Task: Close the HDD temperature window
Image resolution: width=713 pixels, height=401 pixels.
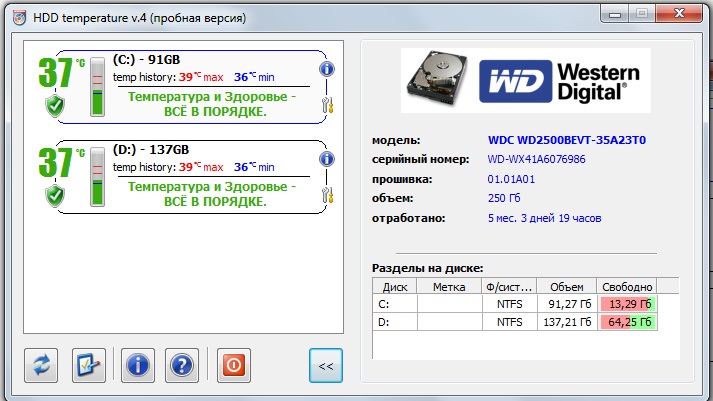Action: point(679,14)
